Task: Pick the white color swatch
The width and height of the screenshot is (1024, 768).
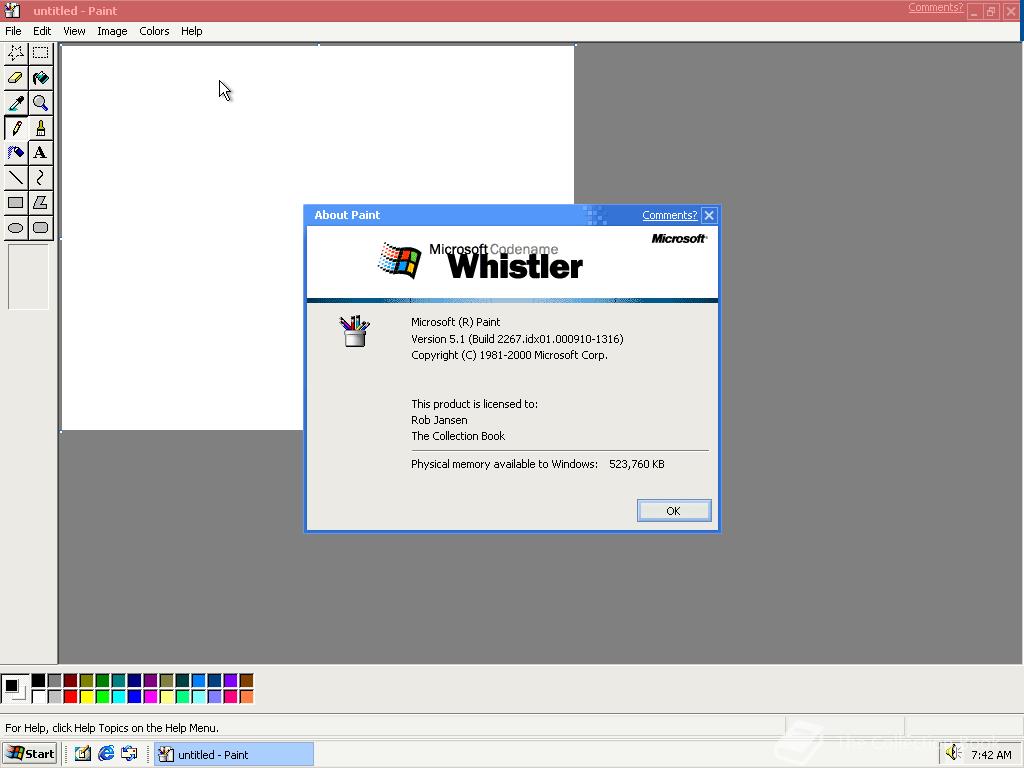Action: [x=39, y=697]
